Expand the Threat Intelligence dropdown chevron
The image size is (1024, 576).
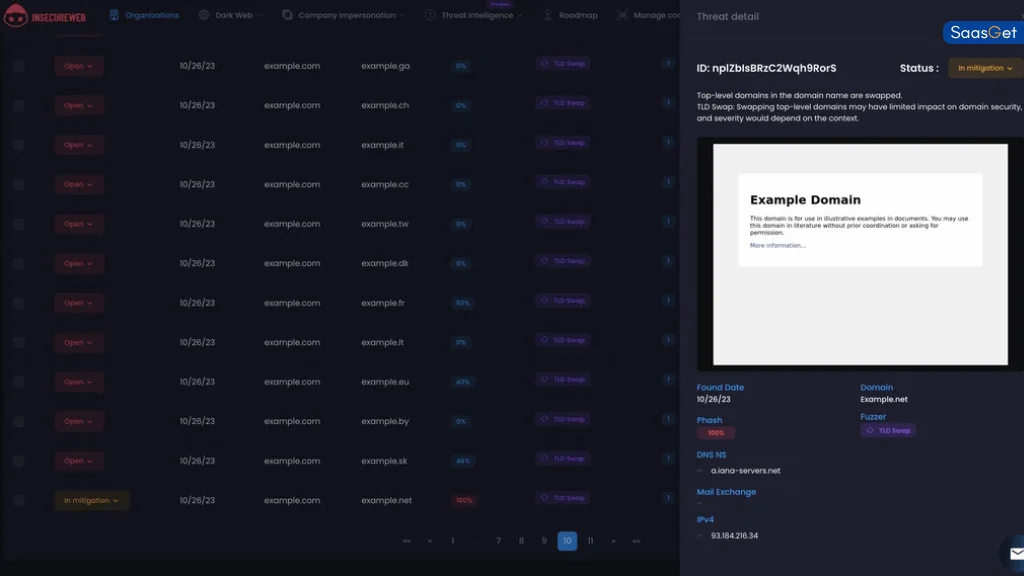tap(518, 15)
